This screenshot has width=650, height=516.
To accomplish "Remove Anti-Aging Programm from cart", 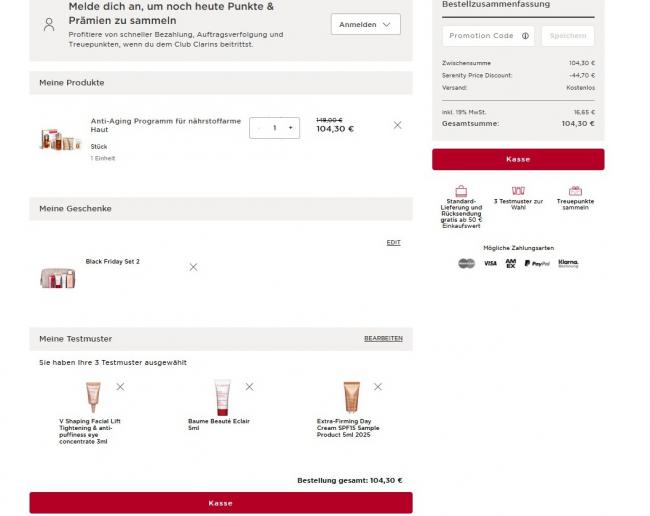I will [x=397, y=125].
